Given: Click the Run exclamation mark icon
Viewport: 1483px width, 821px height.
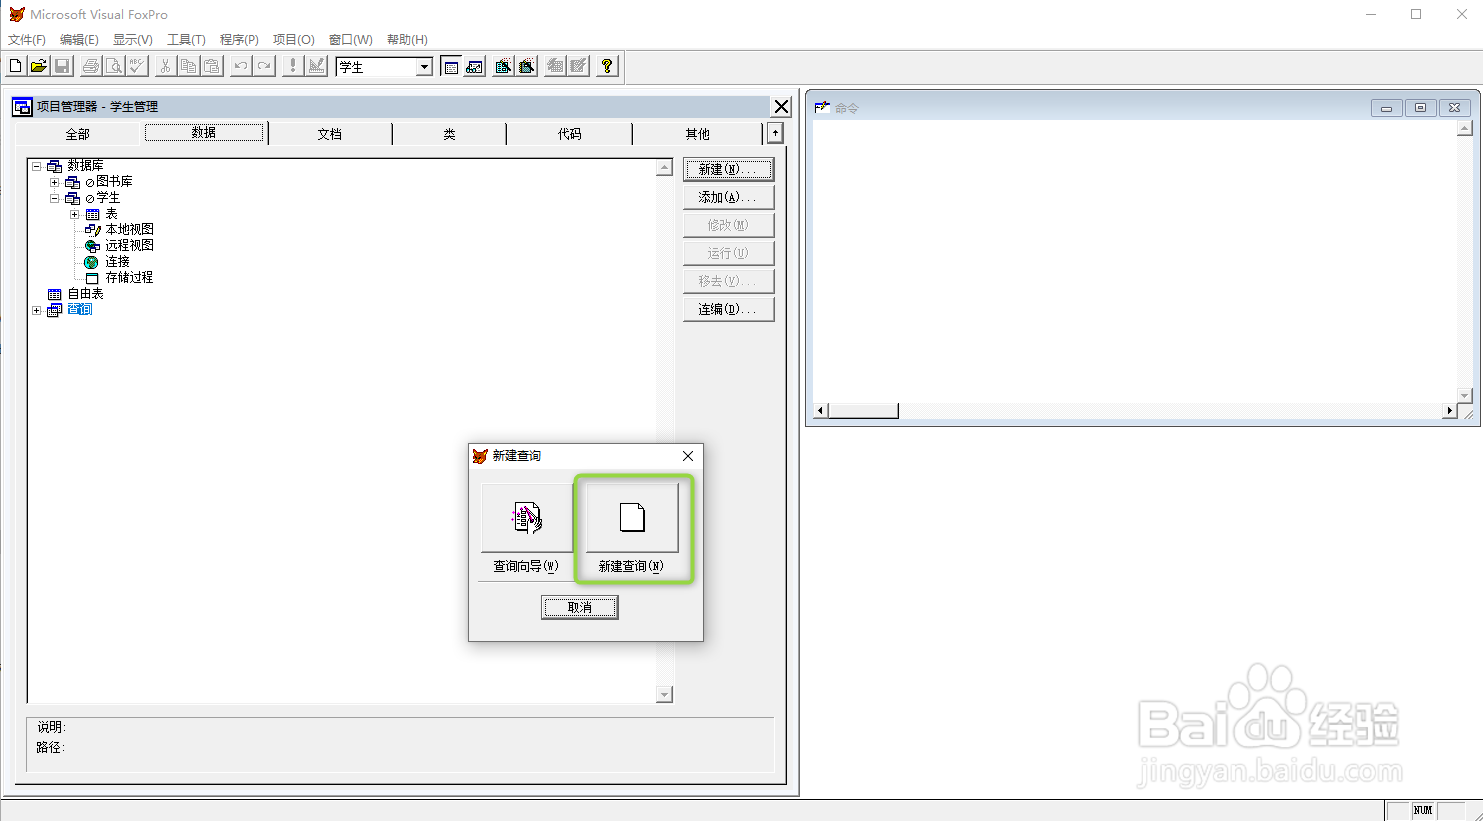Looking at the screenshot, I should point(292,66).
